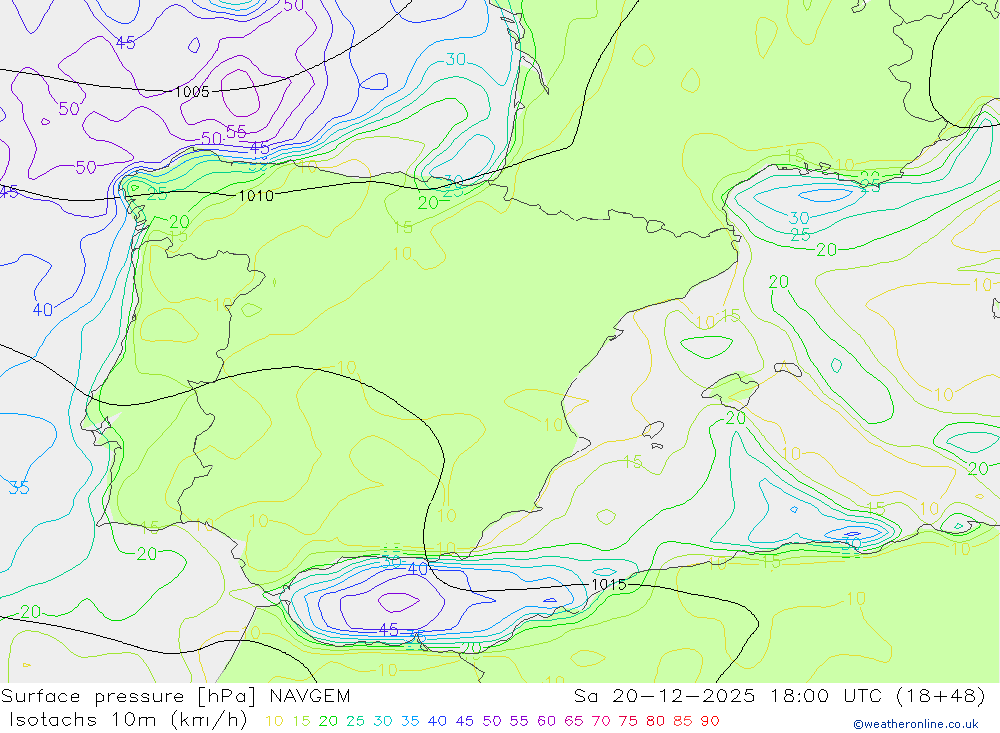Click the pink 70 legend value
The height and width of the screenshot is (733, 1000).
coord(601,722)
